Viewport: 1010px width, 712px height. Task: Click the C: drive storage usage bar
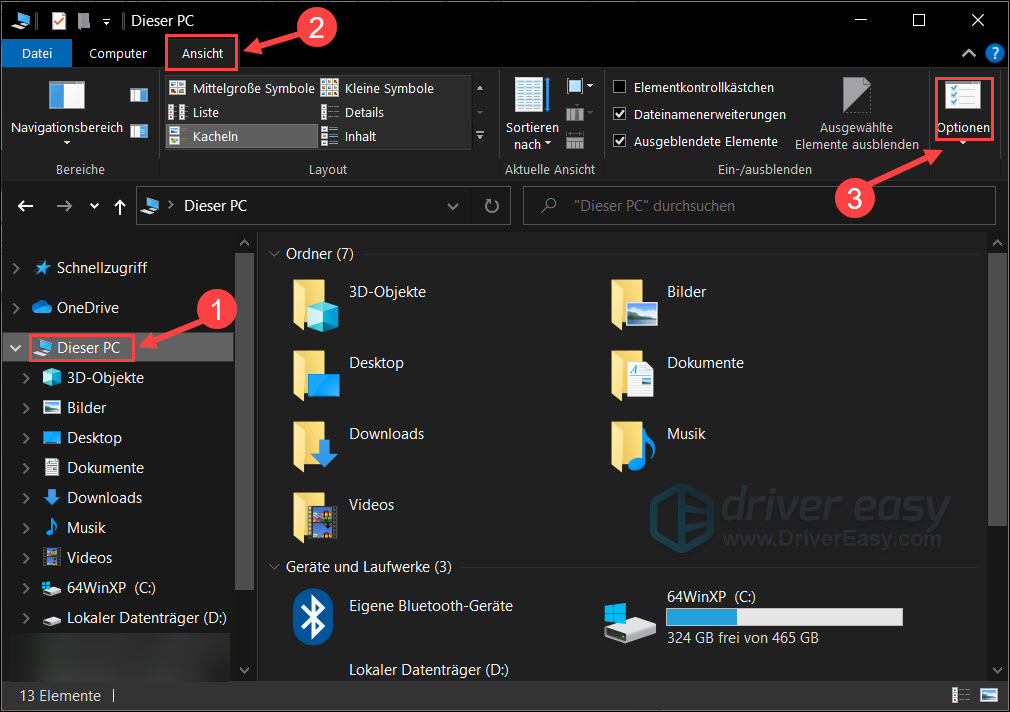click(784, 616)
